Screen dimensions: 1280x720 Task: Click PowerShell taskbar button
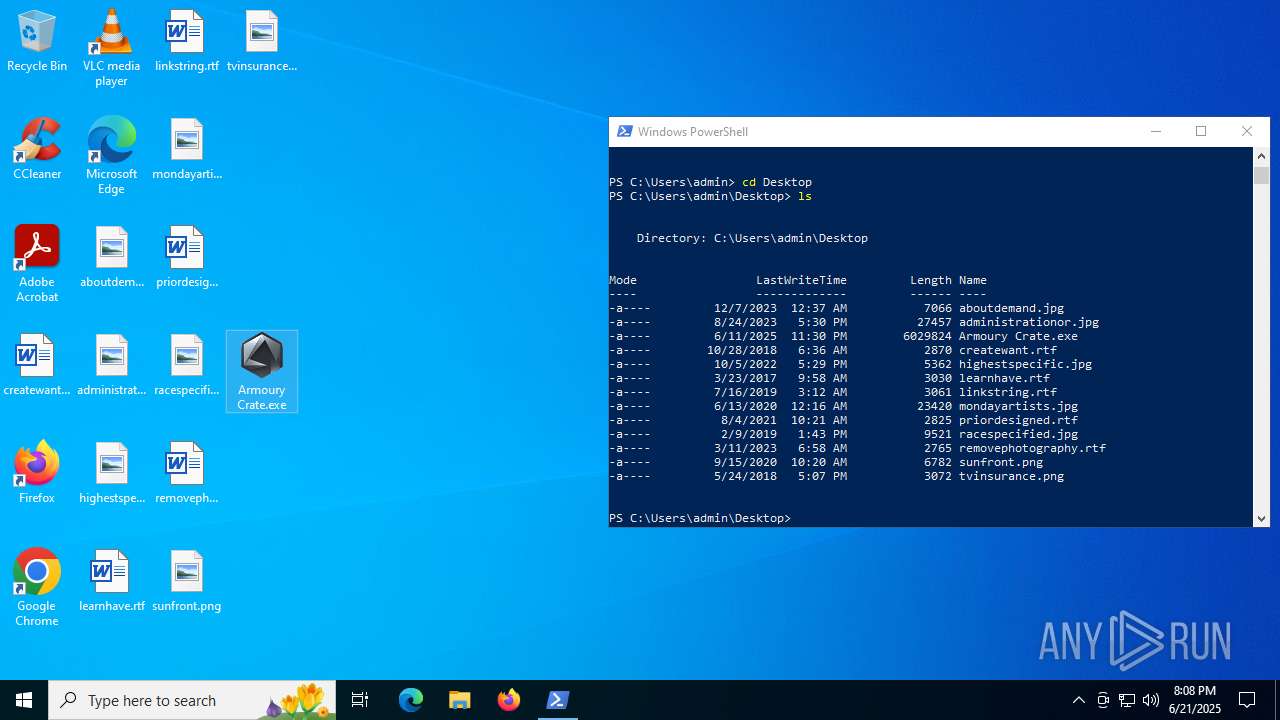point(558,700)
